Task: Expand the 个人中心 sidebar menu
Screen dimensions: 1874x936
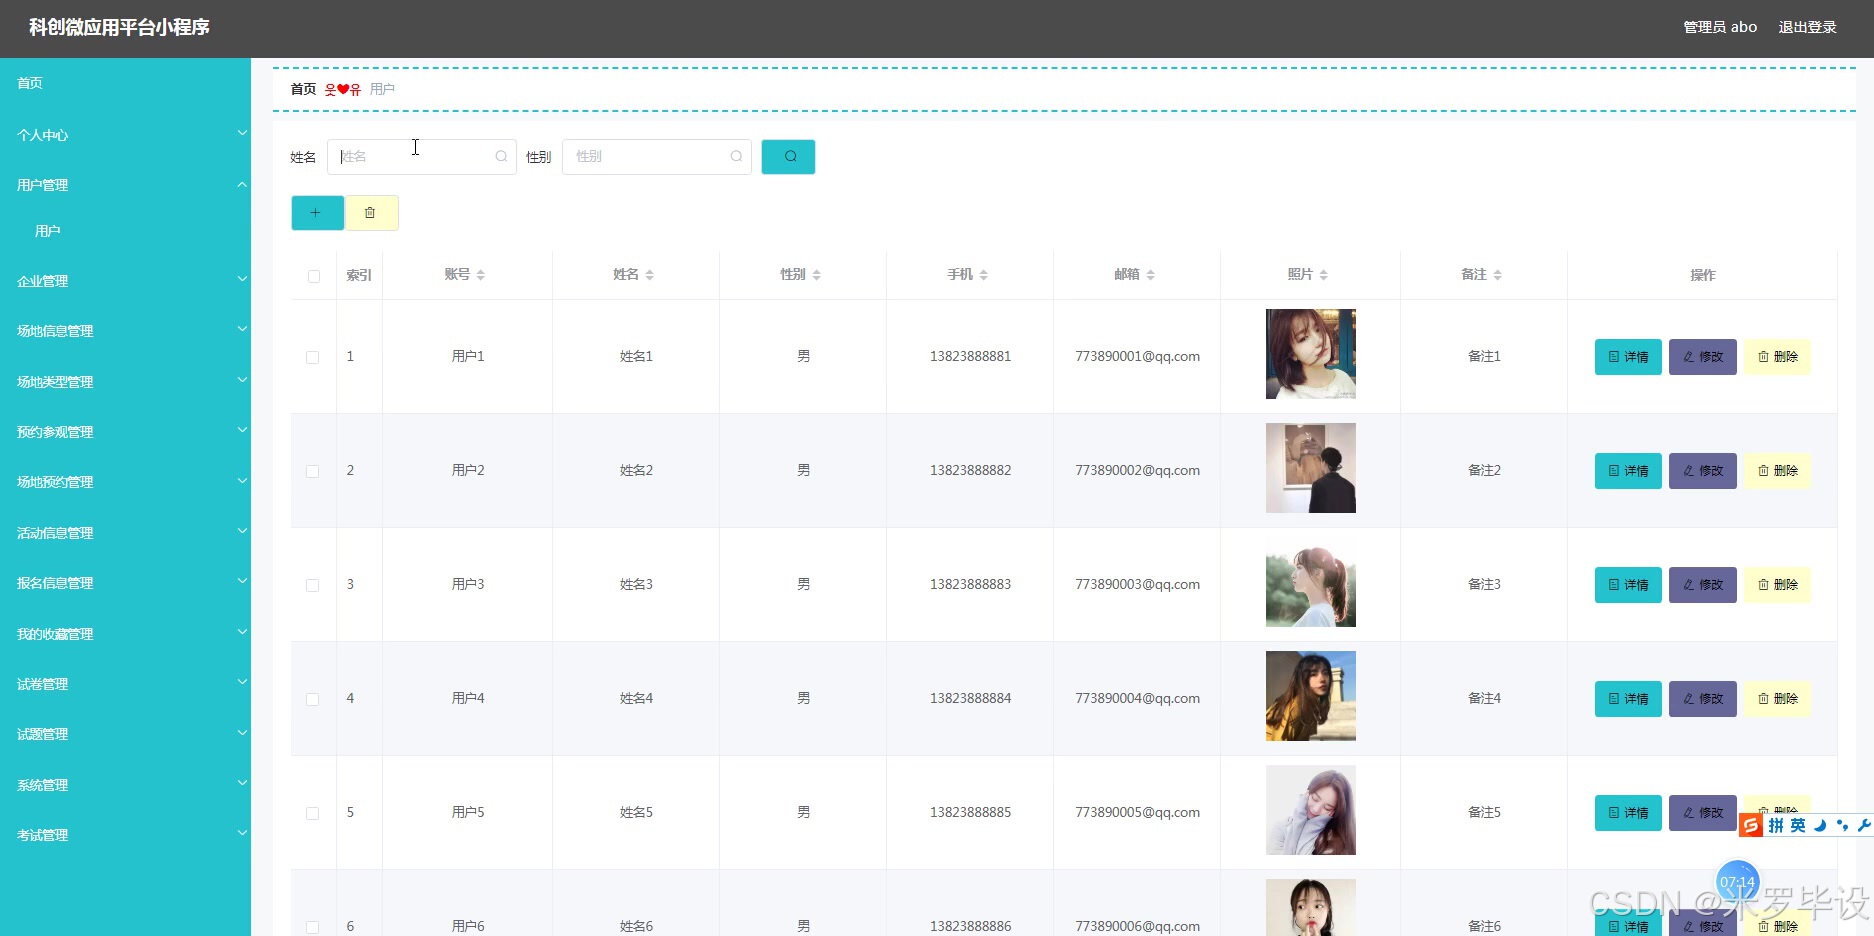Action: point(125,135)
